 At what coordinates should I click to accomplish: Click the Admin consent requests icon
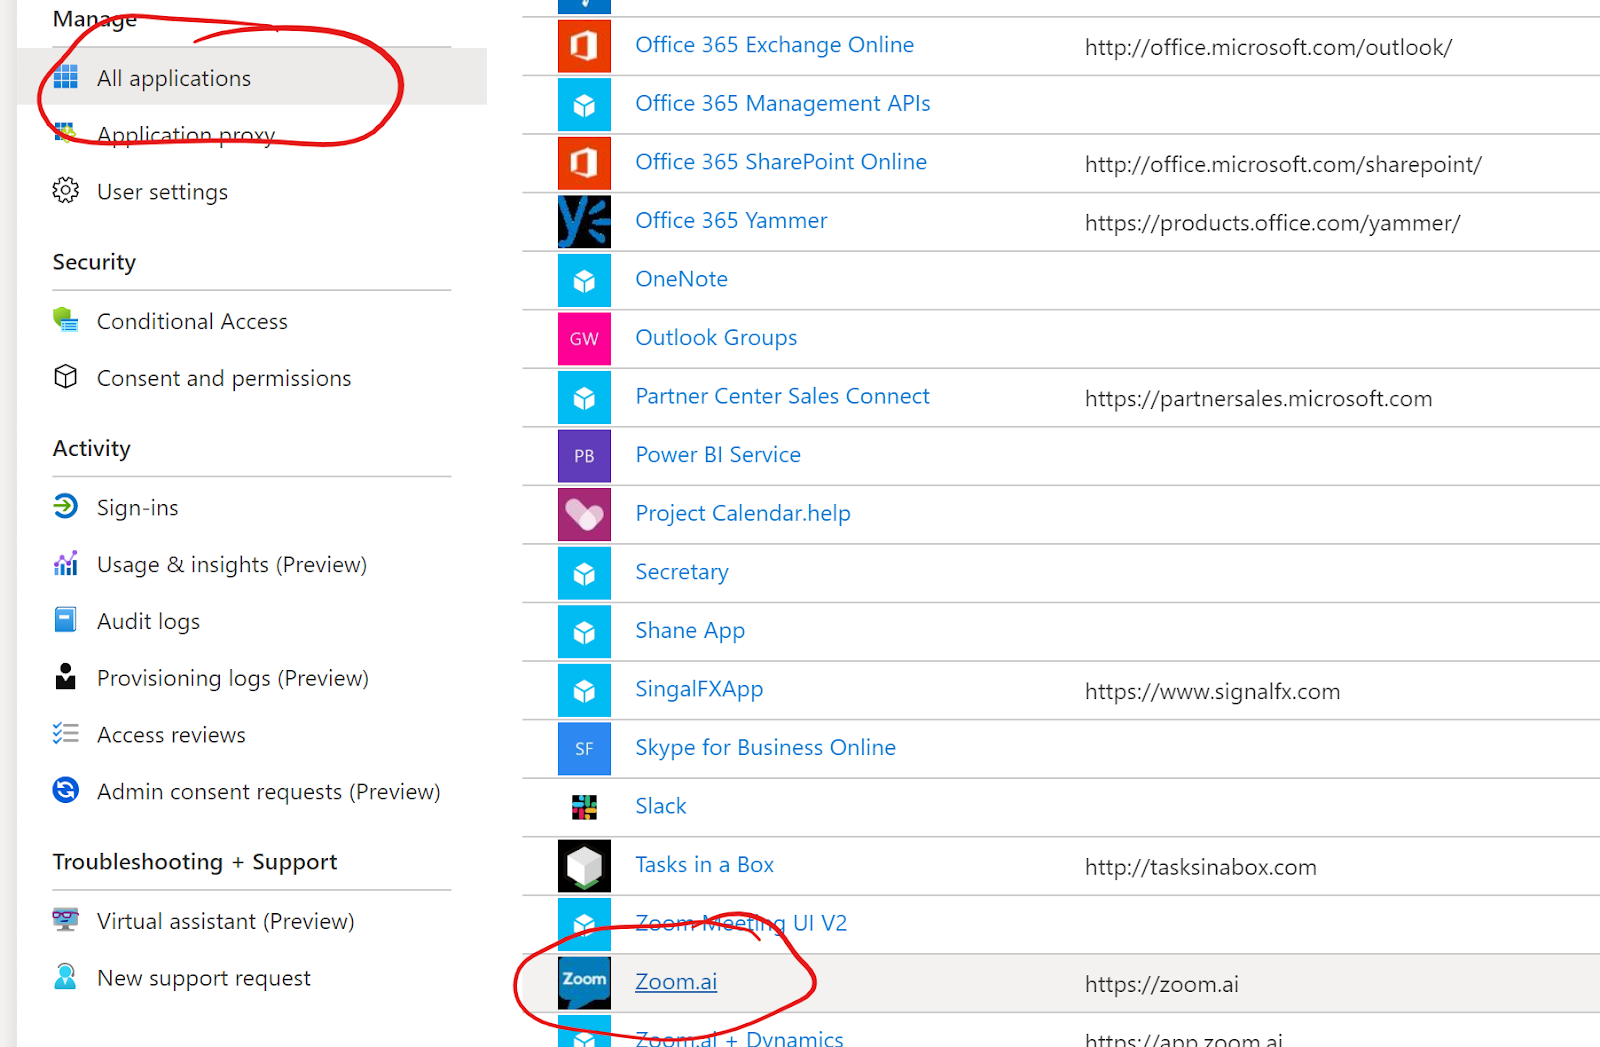click(x=66, y=790)
